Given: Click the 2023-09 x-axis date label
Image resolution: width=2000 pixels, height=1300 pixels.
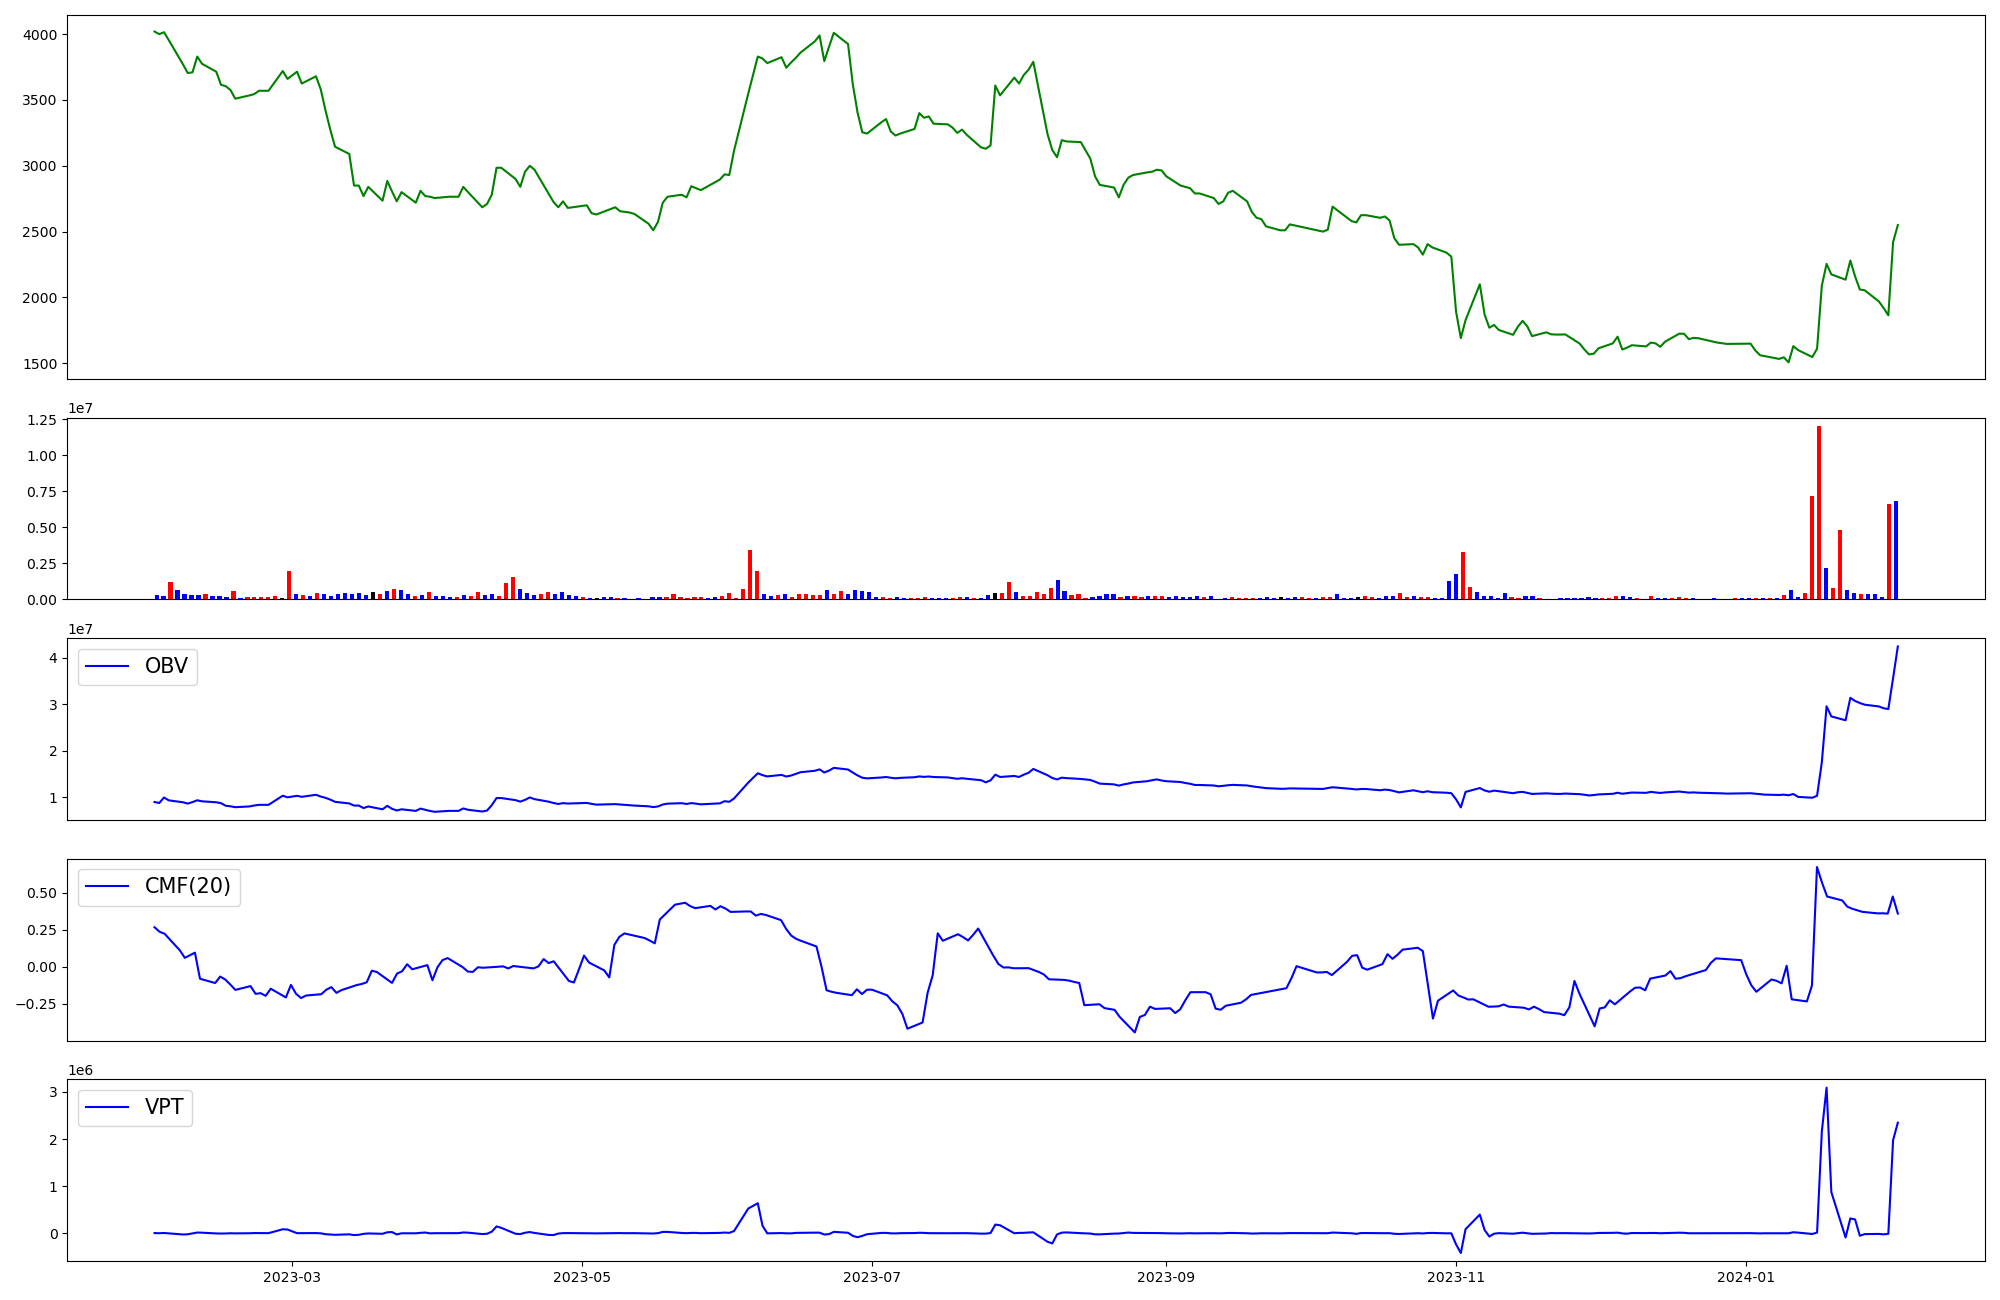Looking at the screenshot, I should [1166, 1277].
